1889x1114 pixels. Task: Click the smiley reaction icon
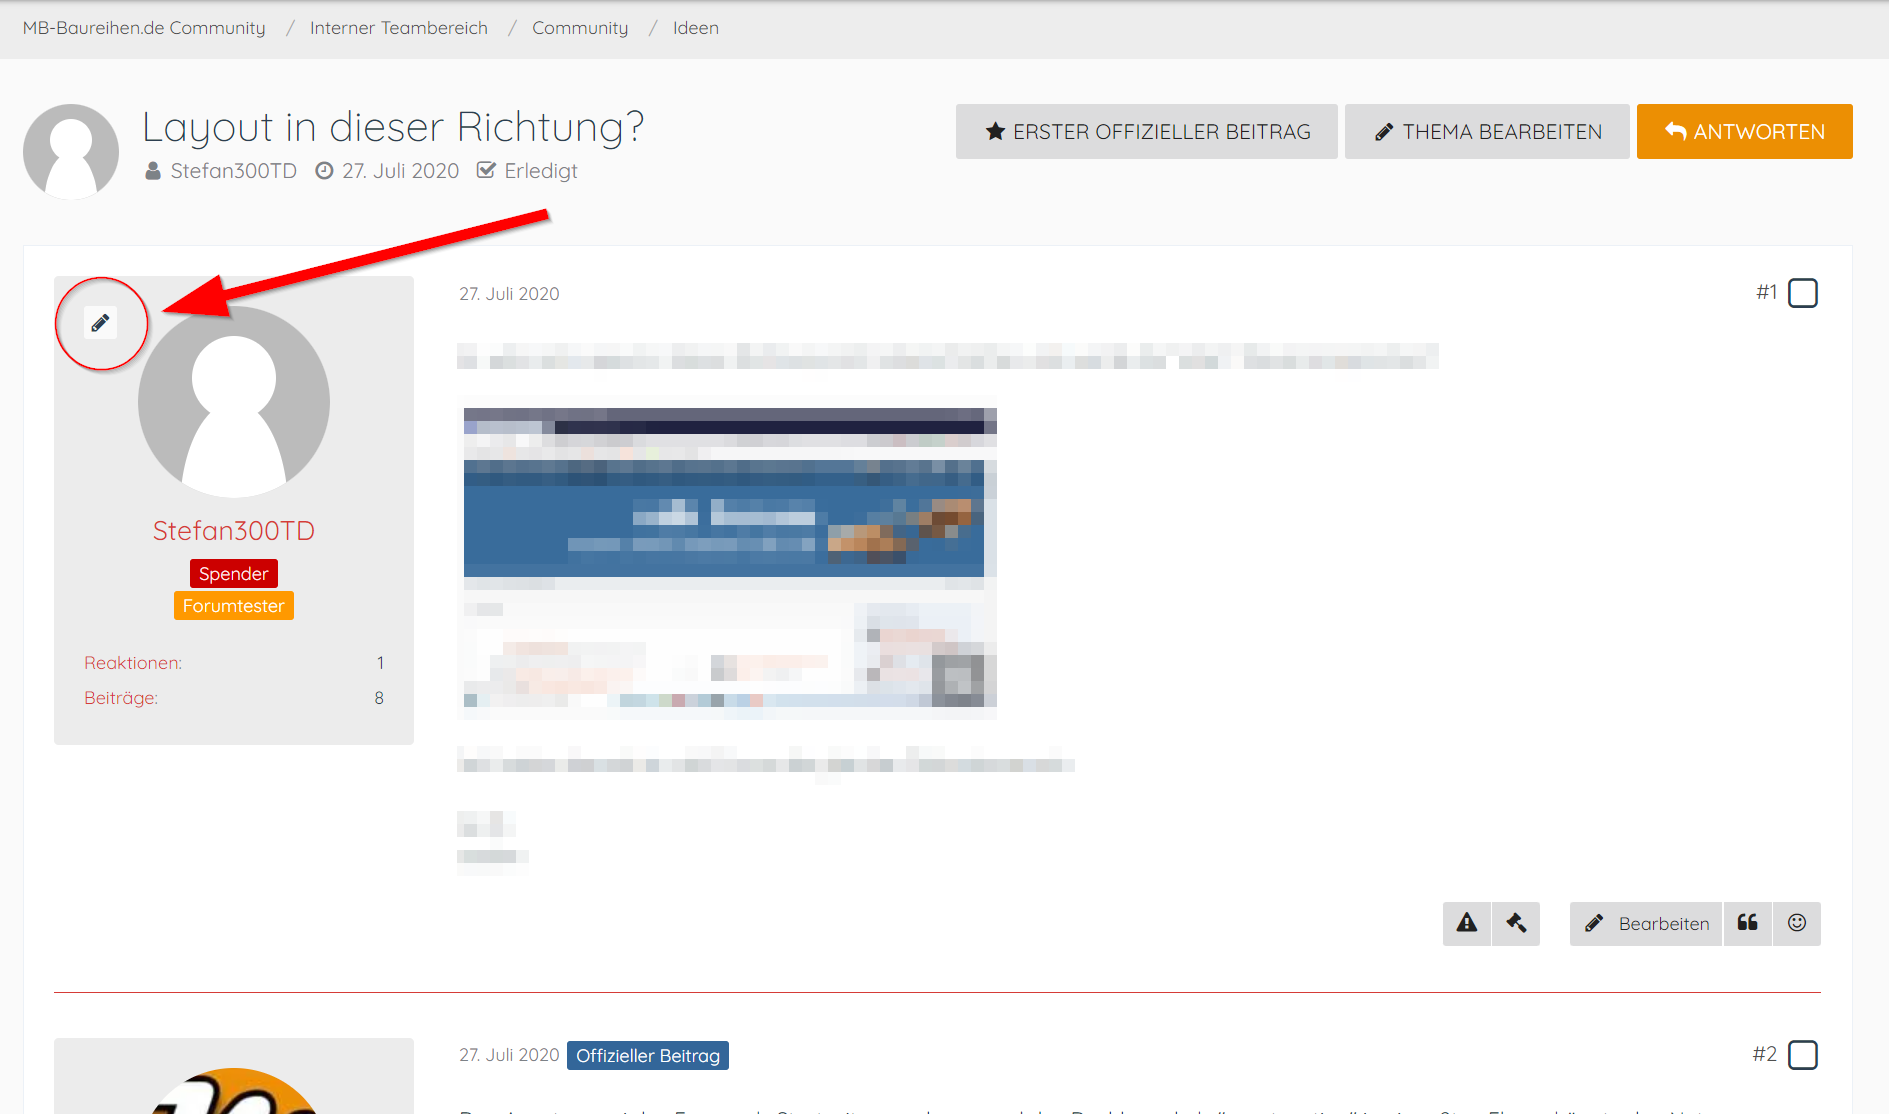click(x=1797, y=923)
